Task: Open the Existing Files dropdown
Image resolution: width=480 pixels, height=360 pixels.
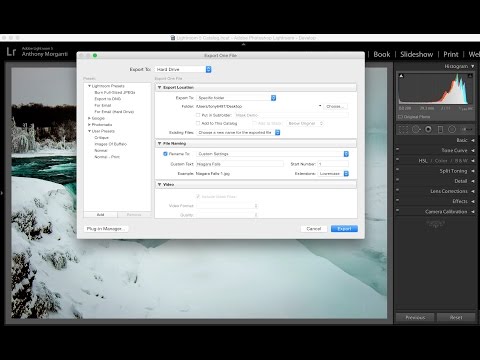Action: coord(238,132)
